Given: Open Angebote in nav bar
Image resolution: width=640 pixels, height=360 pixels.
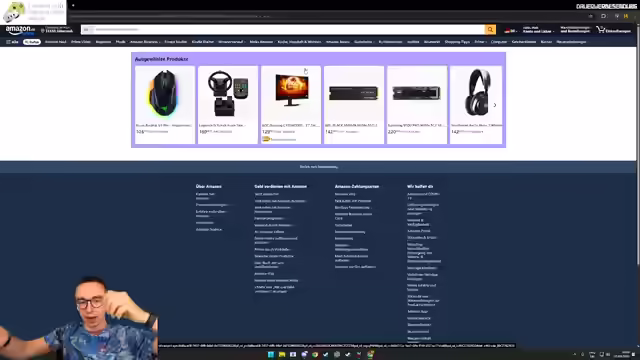Looking at the screenshot, I should coord(103,42).
